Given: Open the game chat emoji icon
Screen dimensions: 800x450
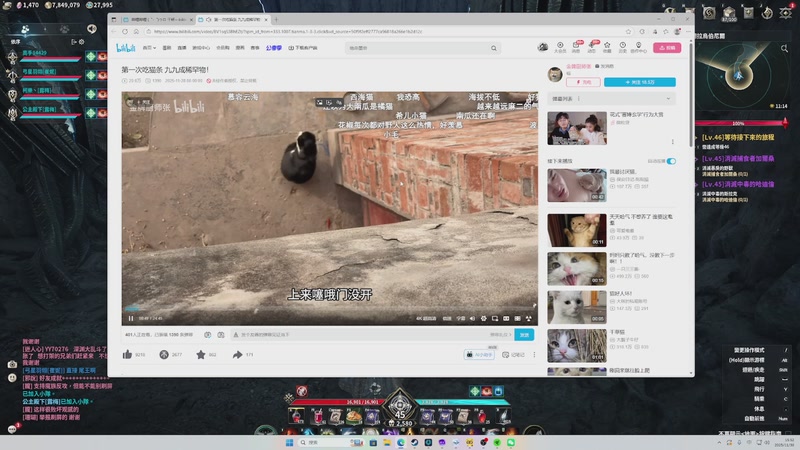Looking at the screenshot, I should point(12,378).
